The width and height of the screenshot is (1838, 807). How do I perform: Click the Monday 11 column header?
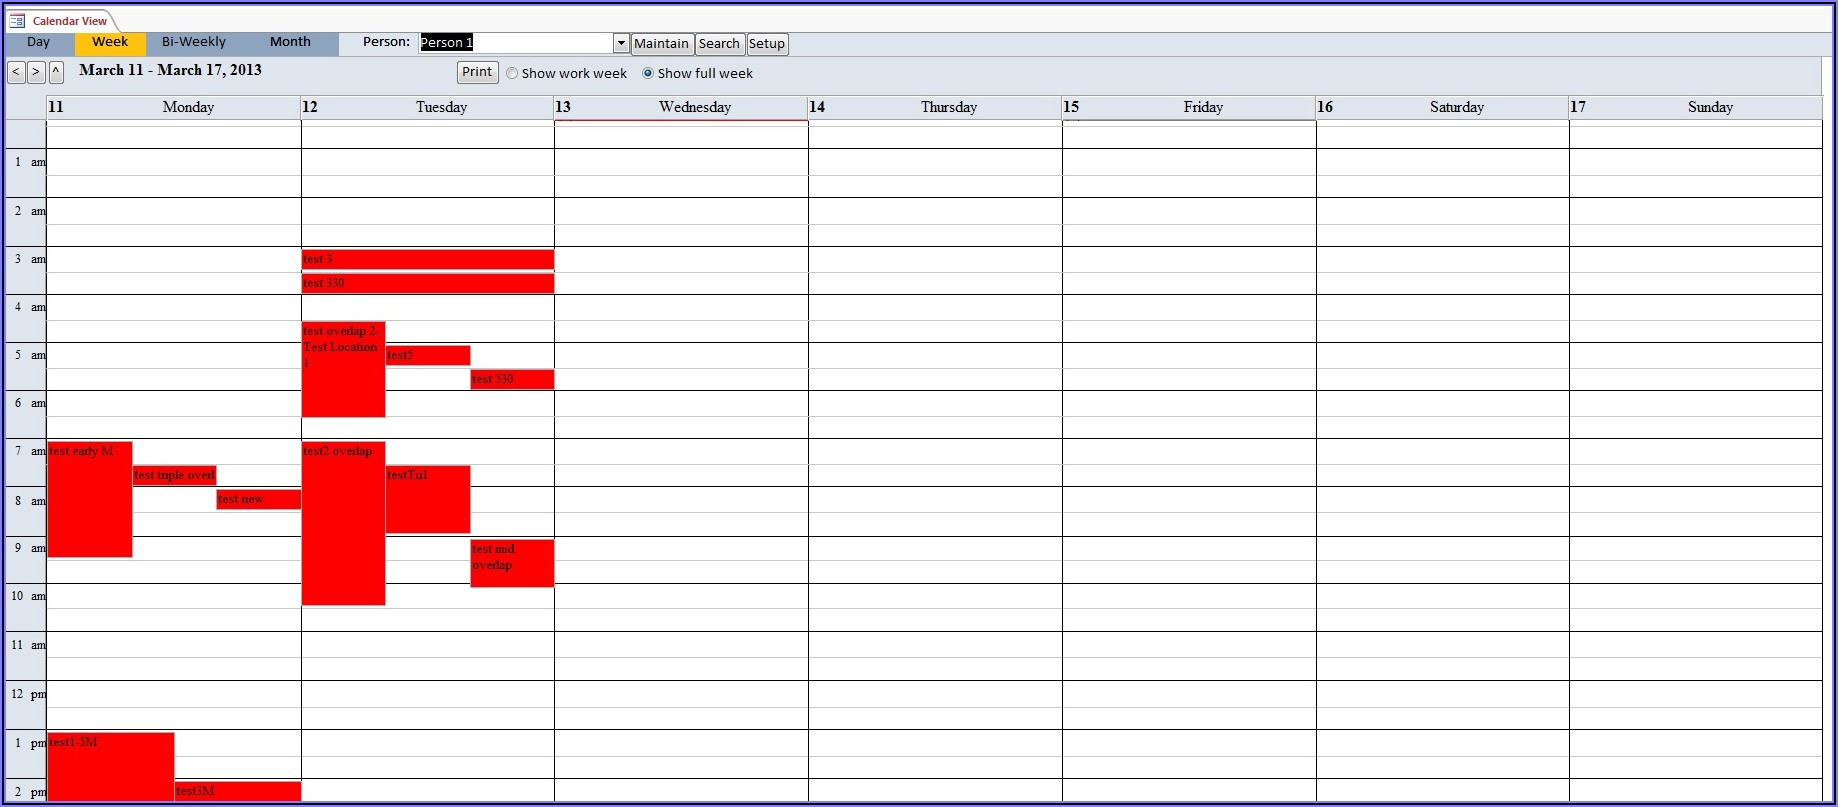tap(174, 108)
